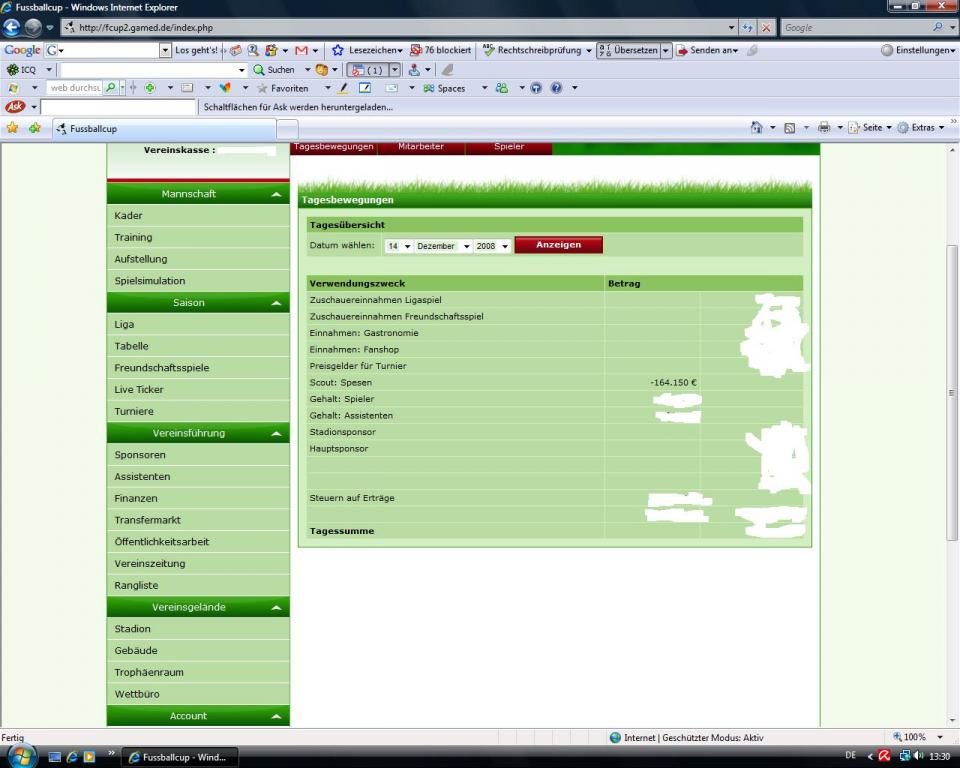Switch to the Spieler tab
Viewport: 960px width, 768px height.
508,147
